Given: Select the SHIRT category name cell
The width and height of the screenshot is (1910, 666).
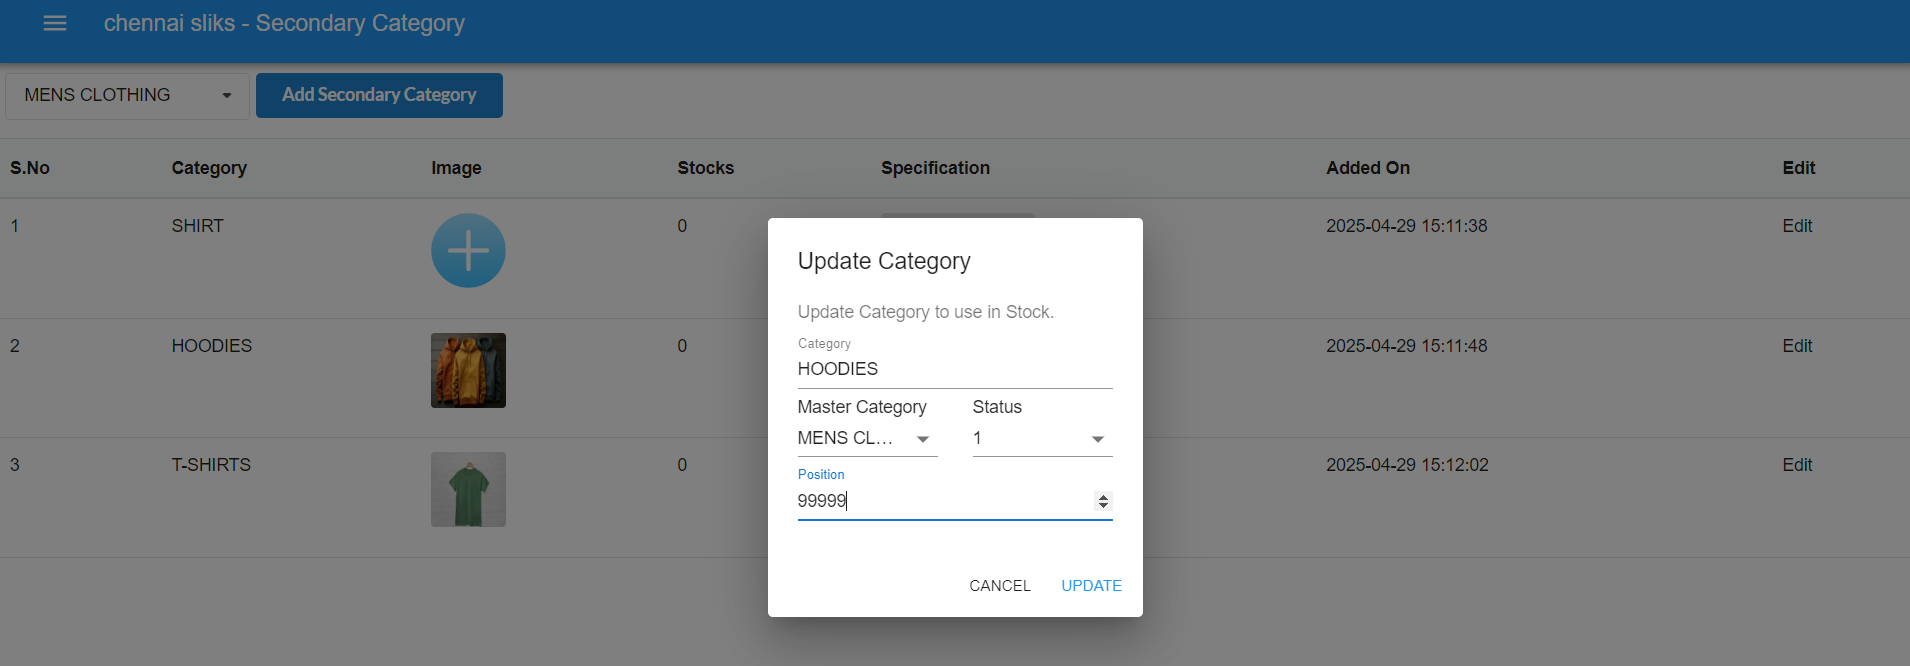Looking at the screenshot, I should pos(197,226).
